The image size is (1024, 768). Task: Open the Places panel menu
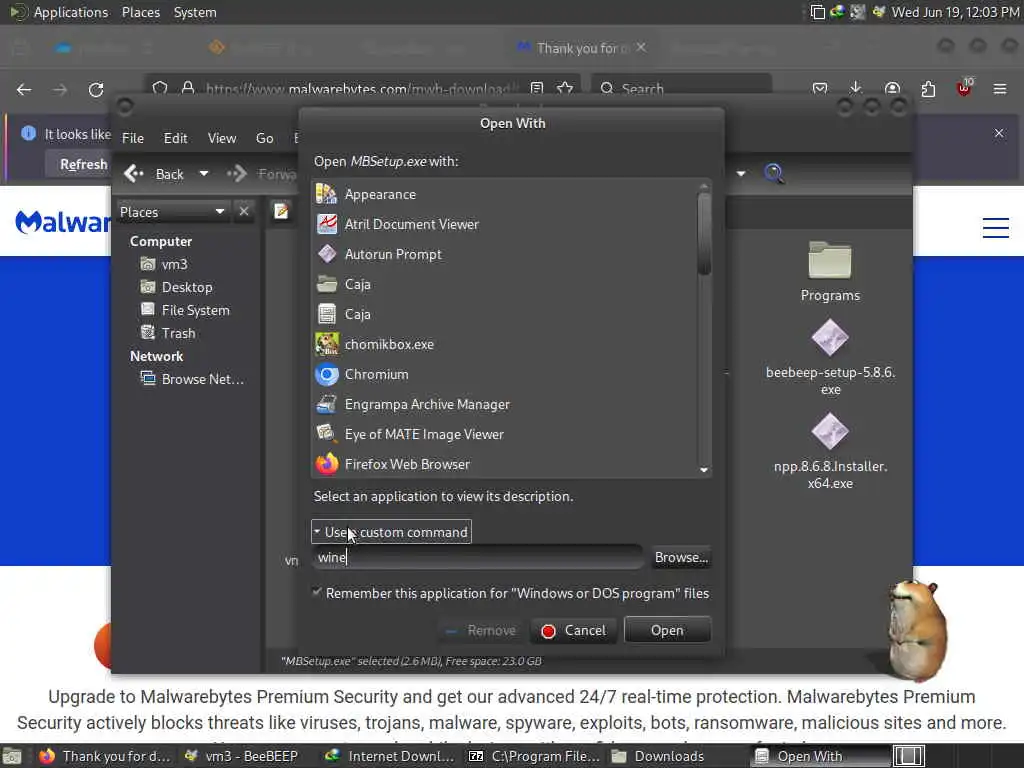(x=141, y=12)
